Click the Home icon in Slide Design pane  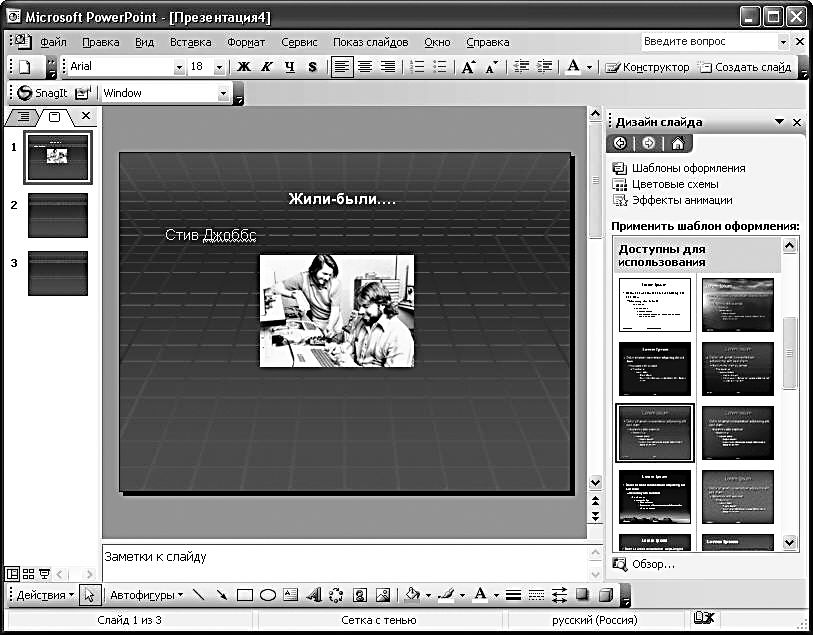[x=677, y=143]
